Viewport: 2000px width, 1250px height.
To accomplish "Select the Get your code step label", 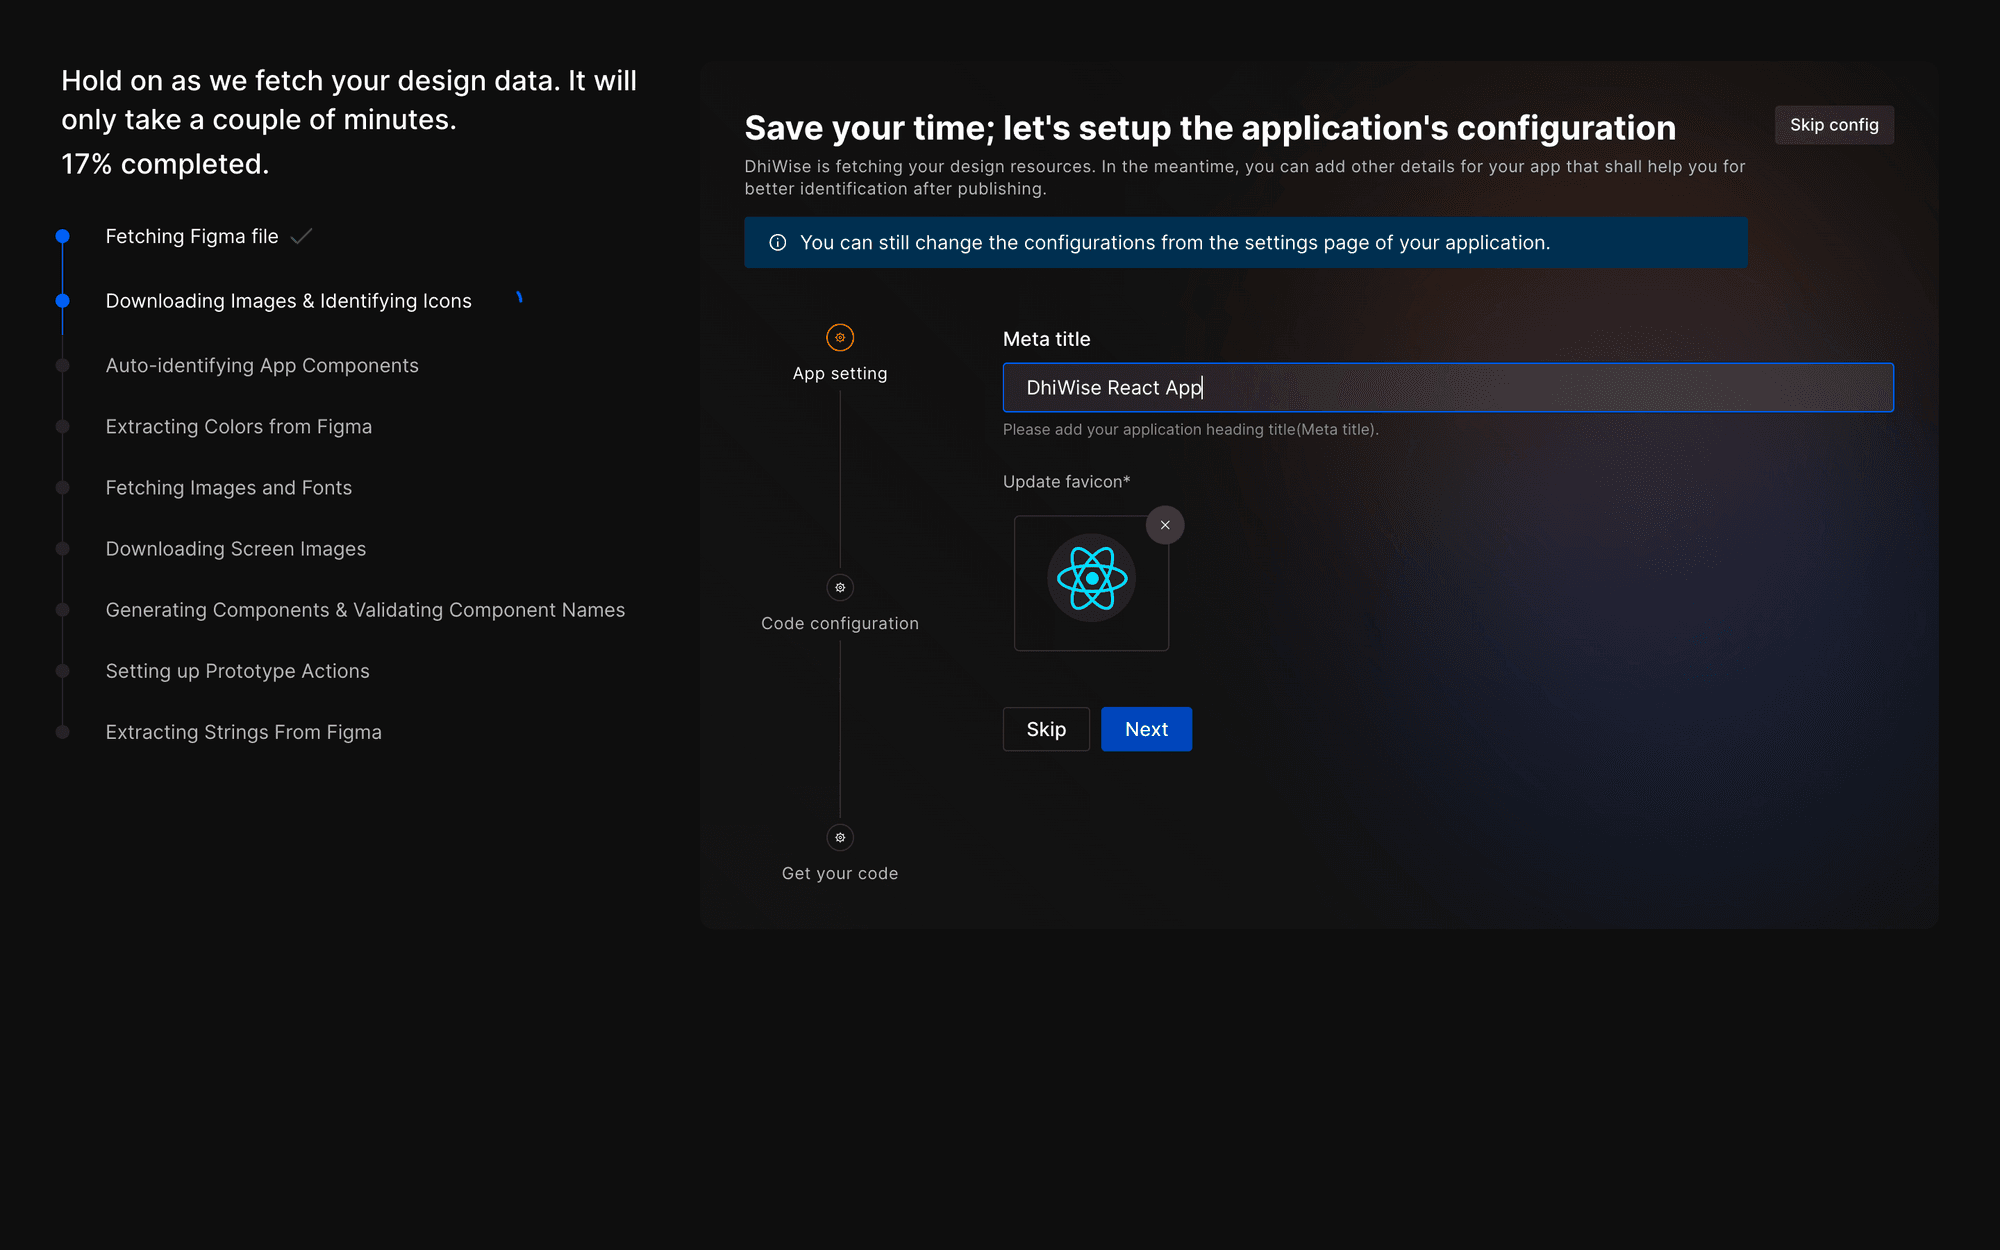I will click(840, 873).
